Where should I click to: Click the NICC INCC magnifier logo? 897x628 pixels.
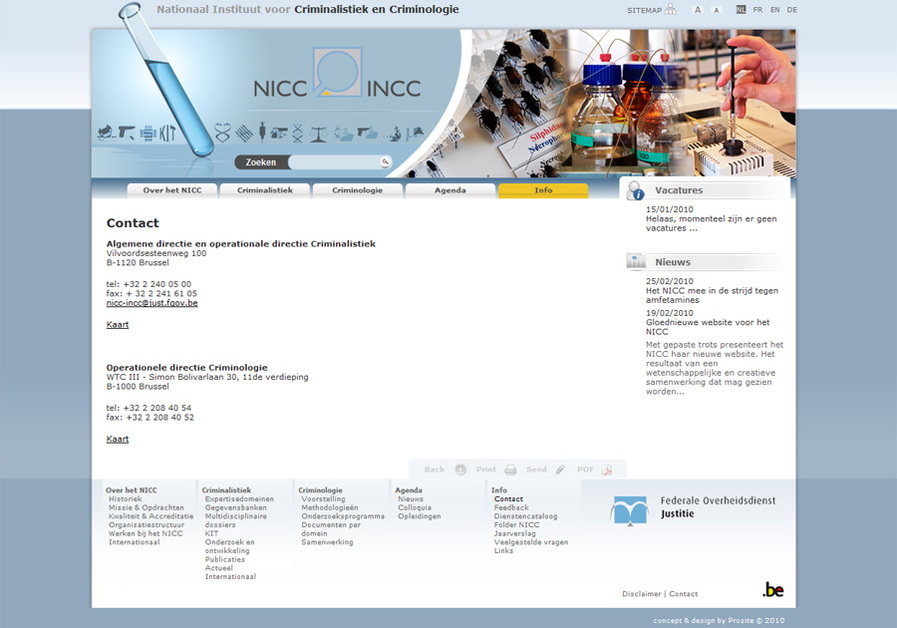(338, 73)
